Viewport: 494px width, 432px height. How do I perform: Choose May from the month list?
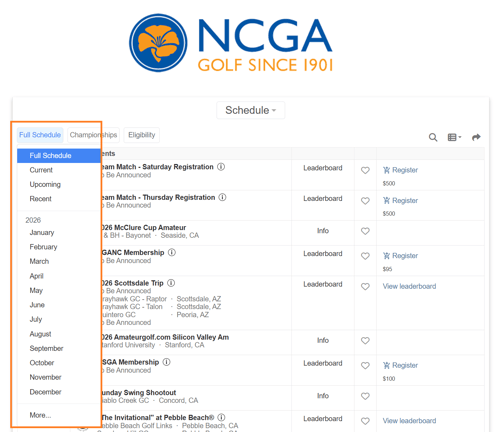point(36,290)
